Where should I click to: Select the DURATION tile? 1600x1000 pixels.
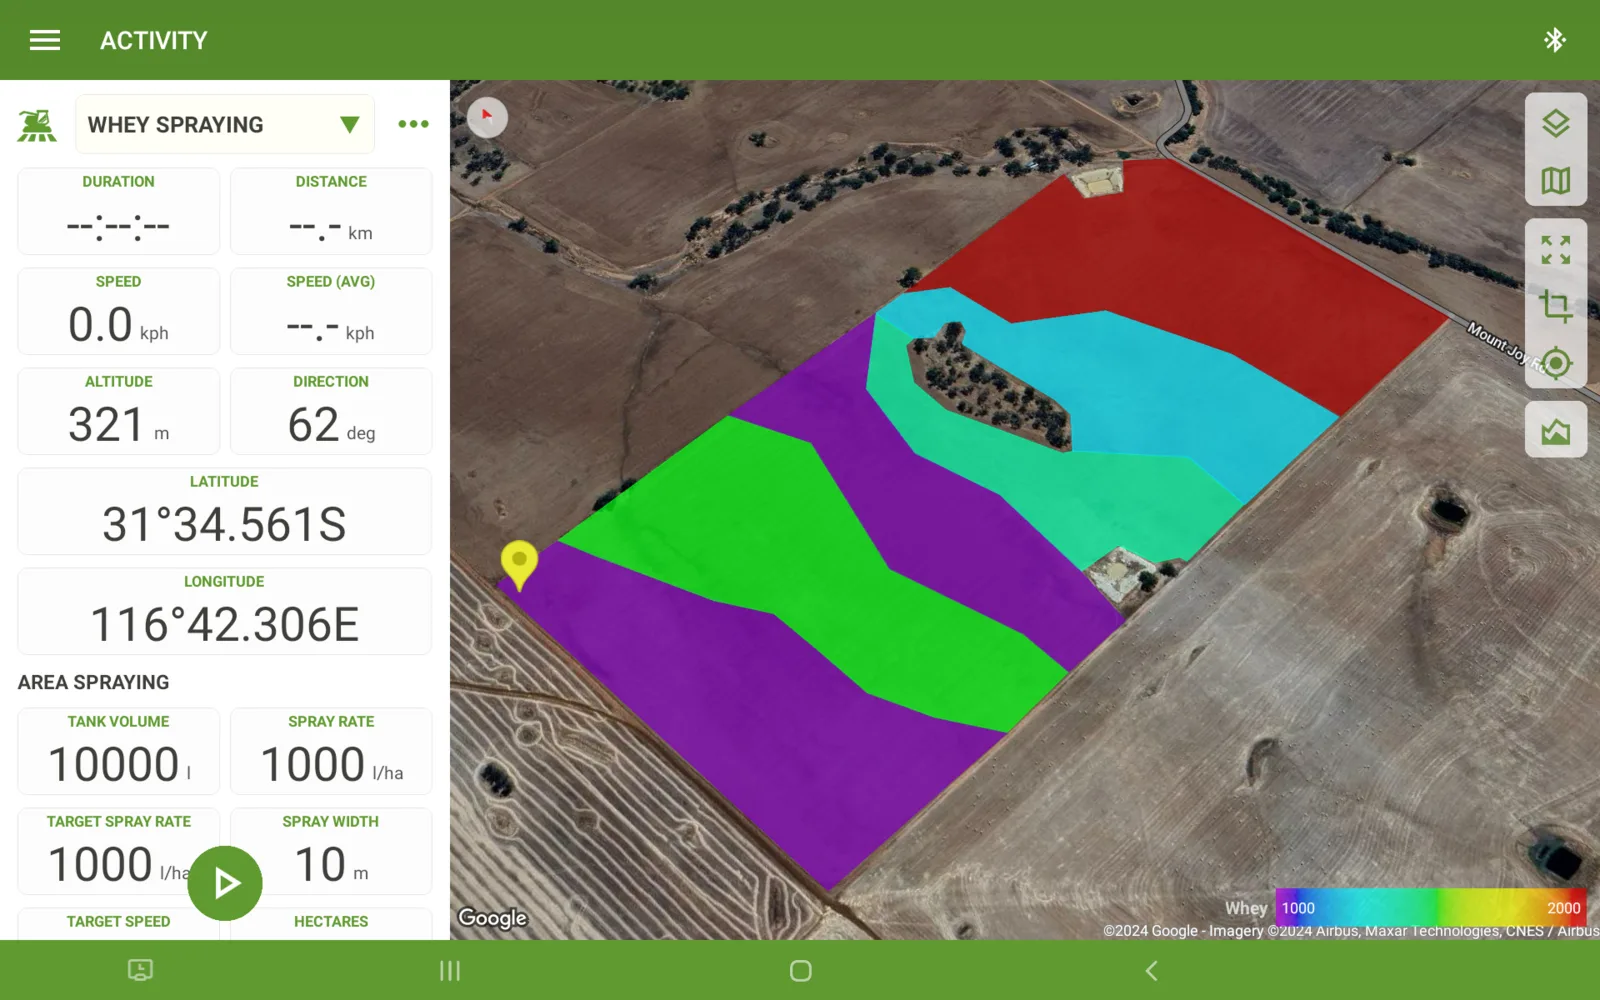click(x=118, y=211)
